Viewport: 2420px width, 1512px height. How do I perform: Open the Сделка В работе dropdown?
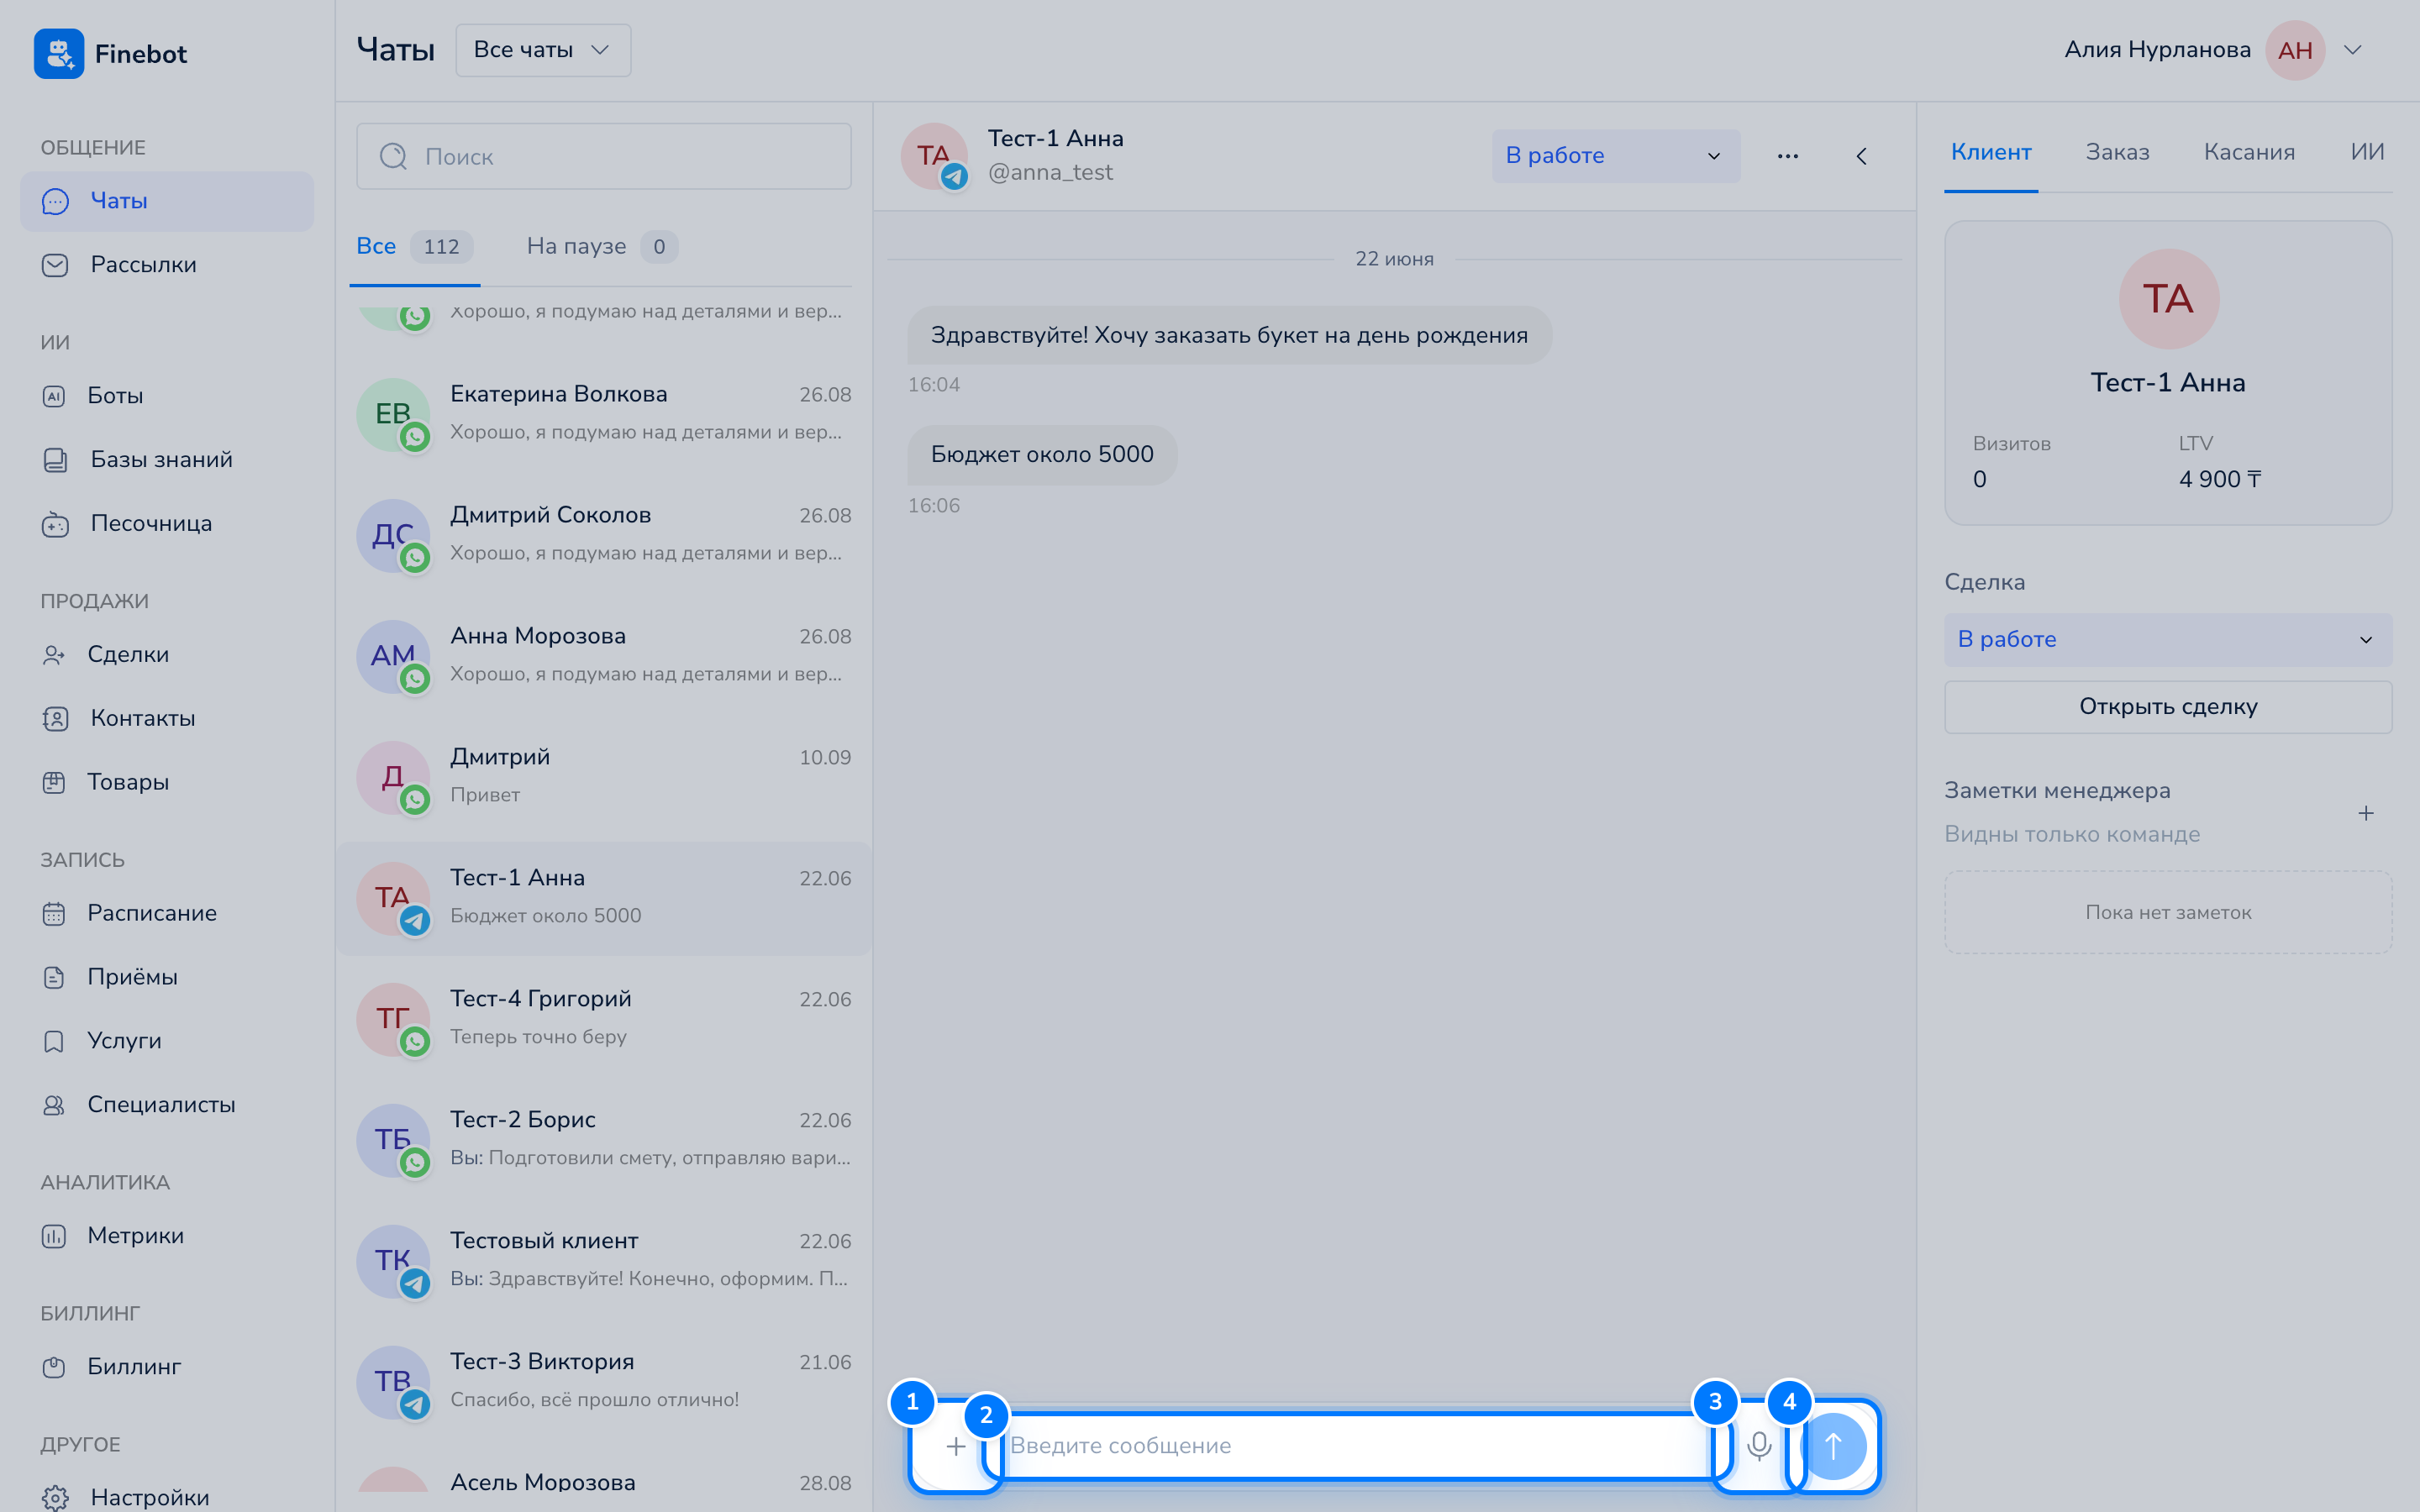pos(2168,640)
